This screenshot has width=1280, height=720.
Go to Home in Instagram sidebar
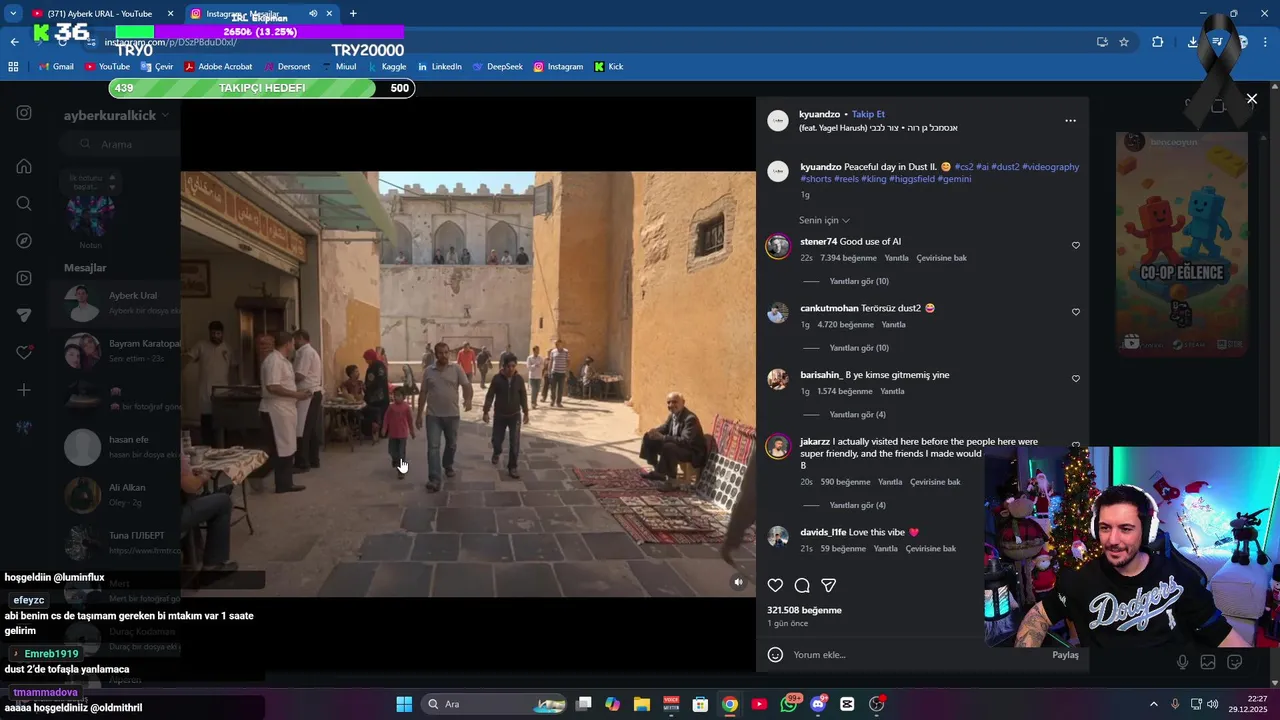[x=24, y=166]
